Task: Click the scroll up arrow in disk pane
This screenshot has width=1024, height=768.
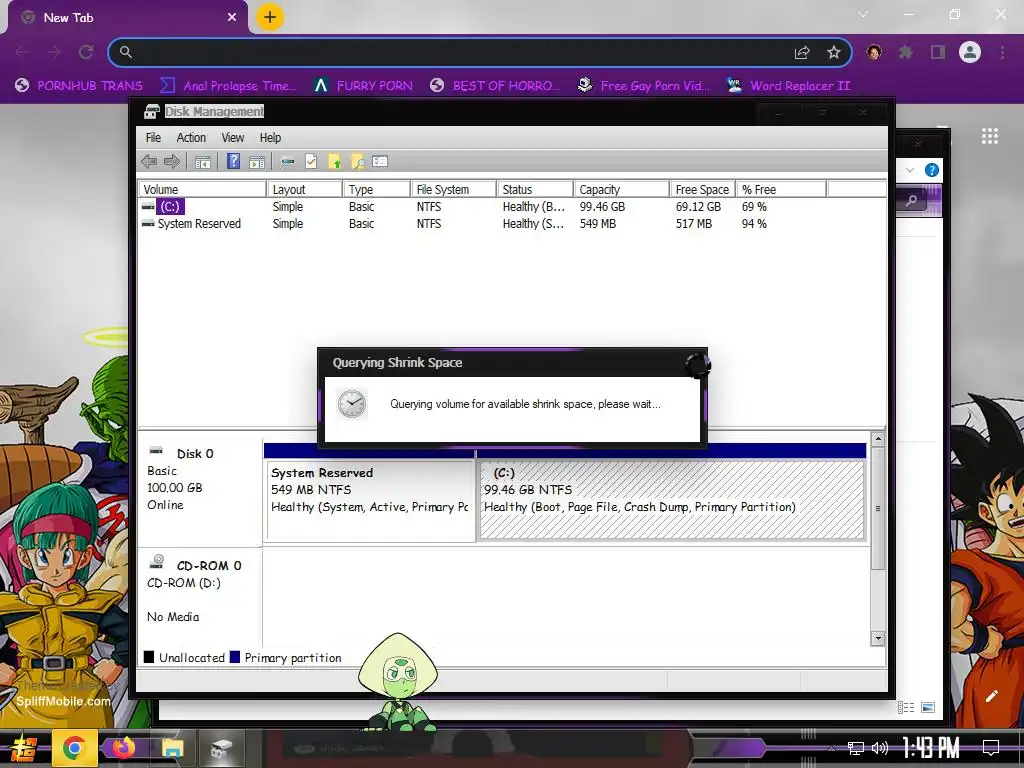Action: pos(878,440)
